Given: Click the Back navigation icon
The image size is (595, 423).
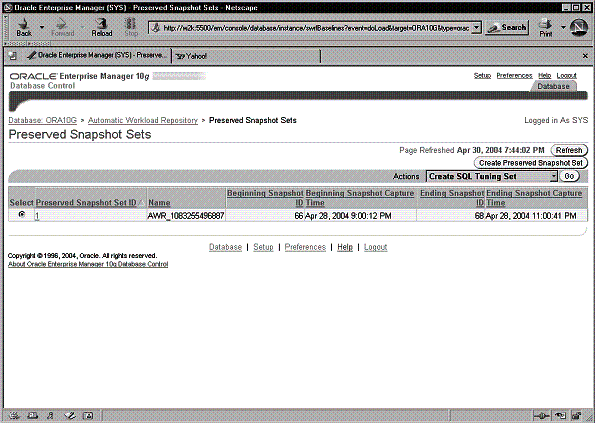Looking at the screenshot, I should [24, 27].
